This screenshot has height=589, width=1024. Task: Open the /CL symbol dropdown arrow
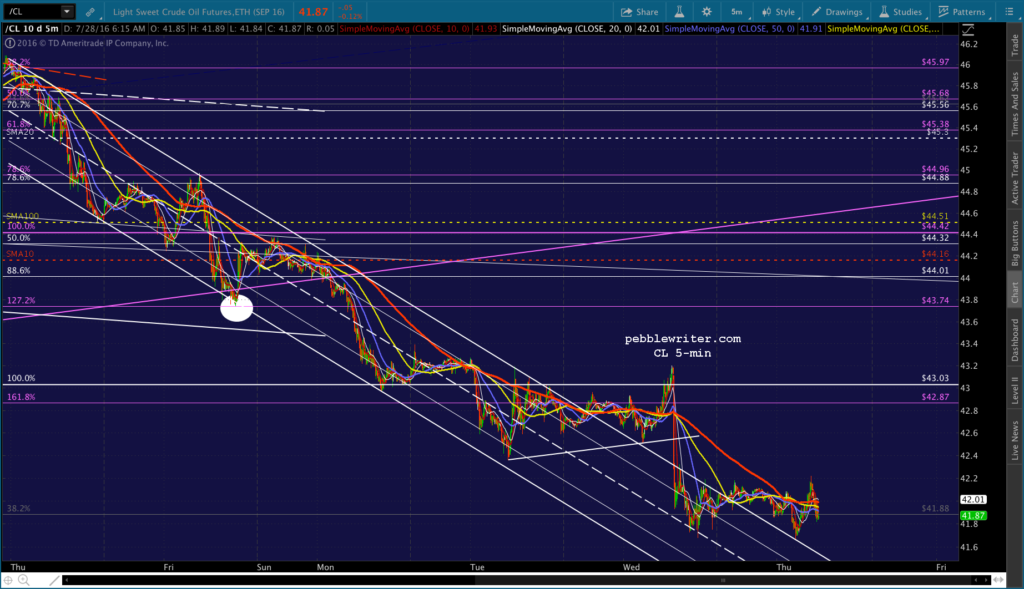[67, 12]
